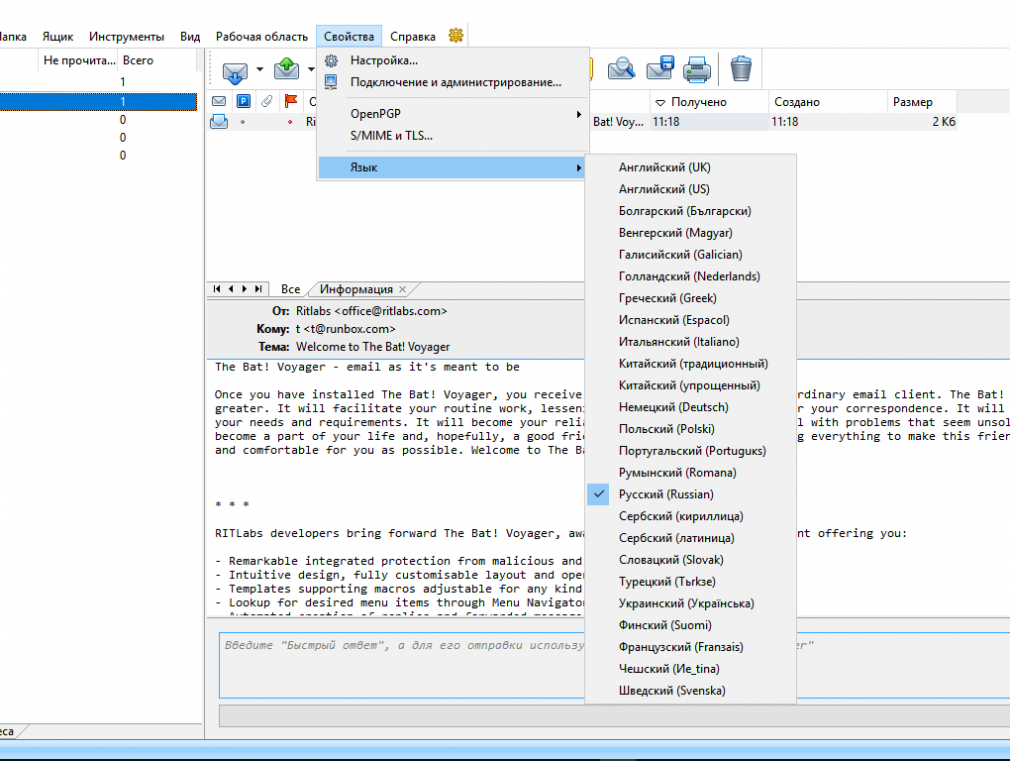
Task: Choose Украинский language option
Action: 691,604
